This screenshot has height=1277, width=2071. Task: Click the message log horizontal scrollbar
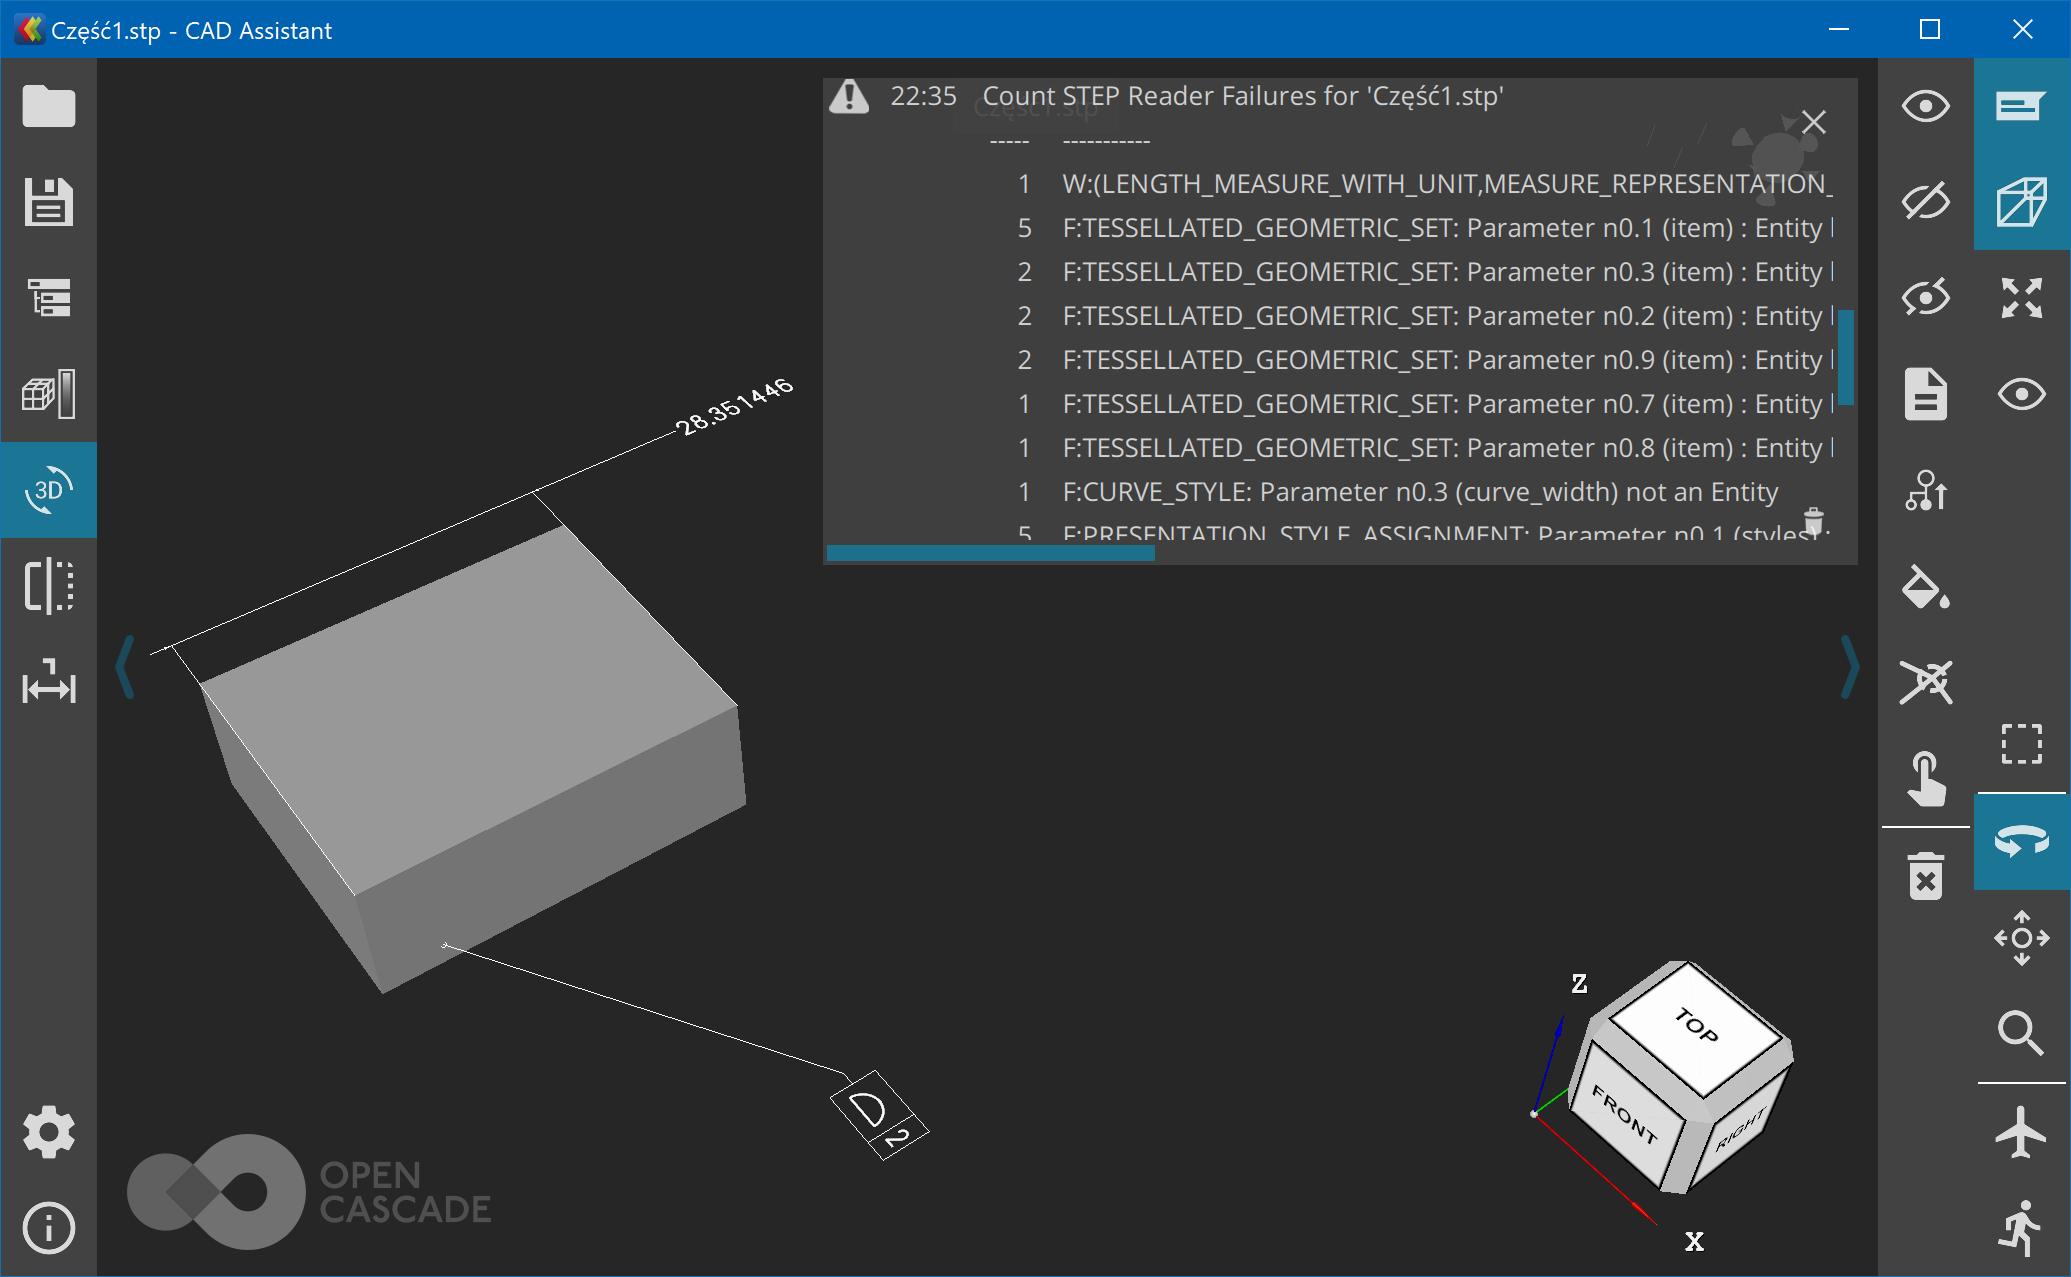click(990, 553)
